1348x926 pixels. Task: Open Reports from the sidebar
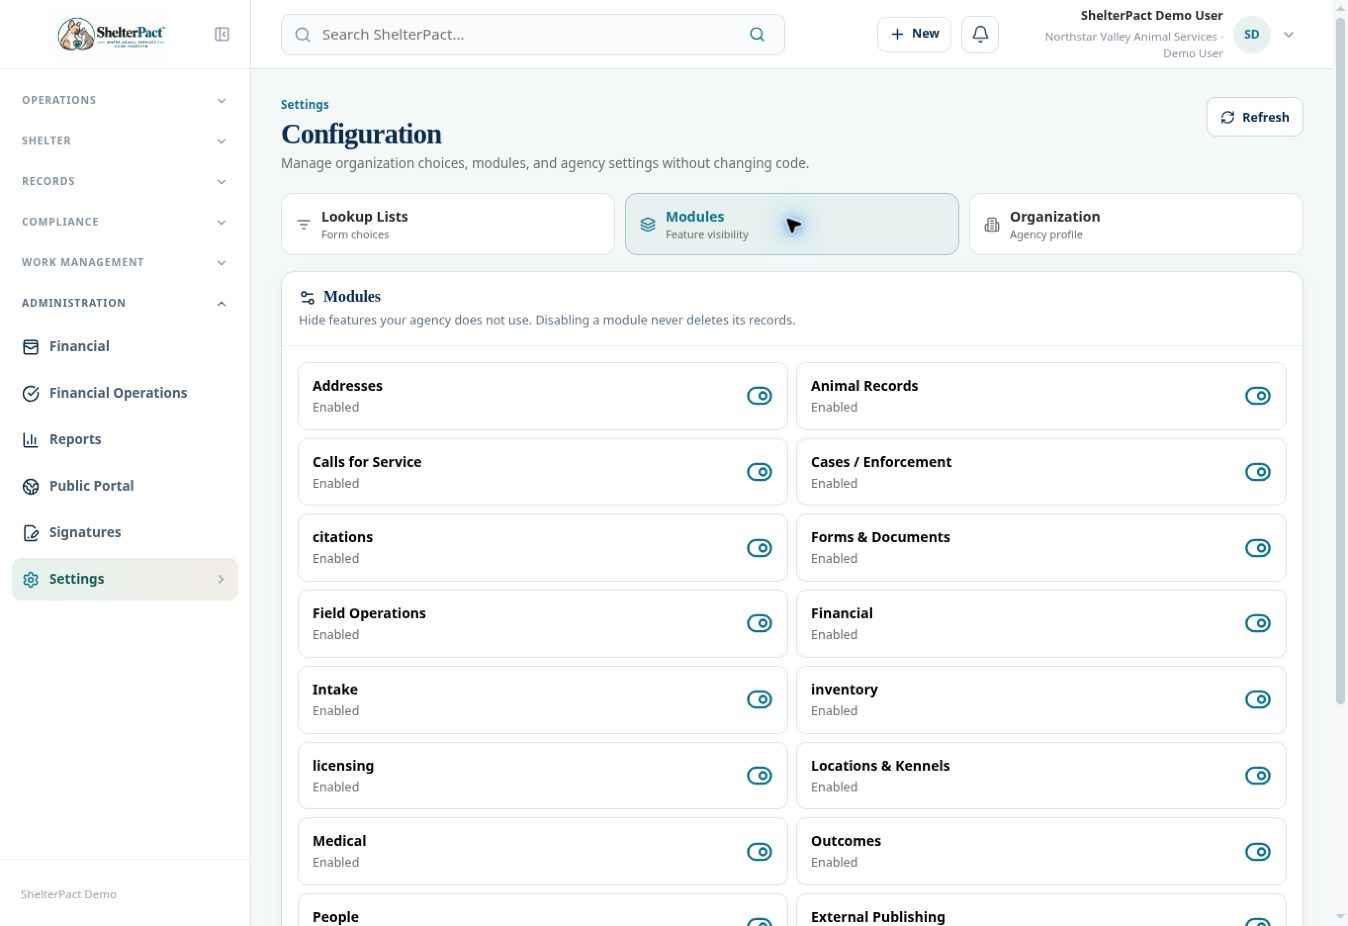tap(125, 439)
